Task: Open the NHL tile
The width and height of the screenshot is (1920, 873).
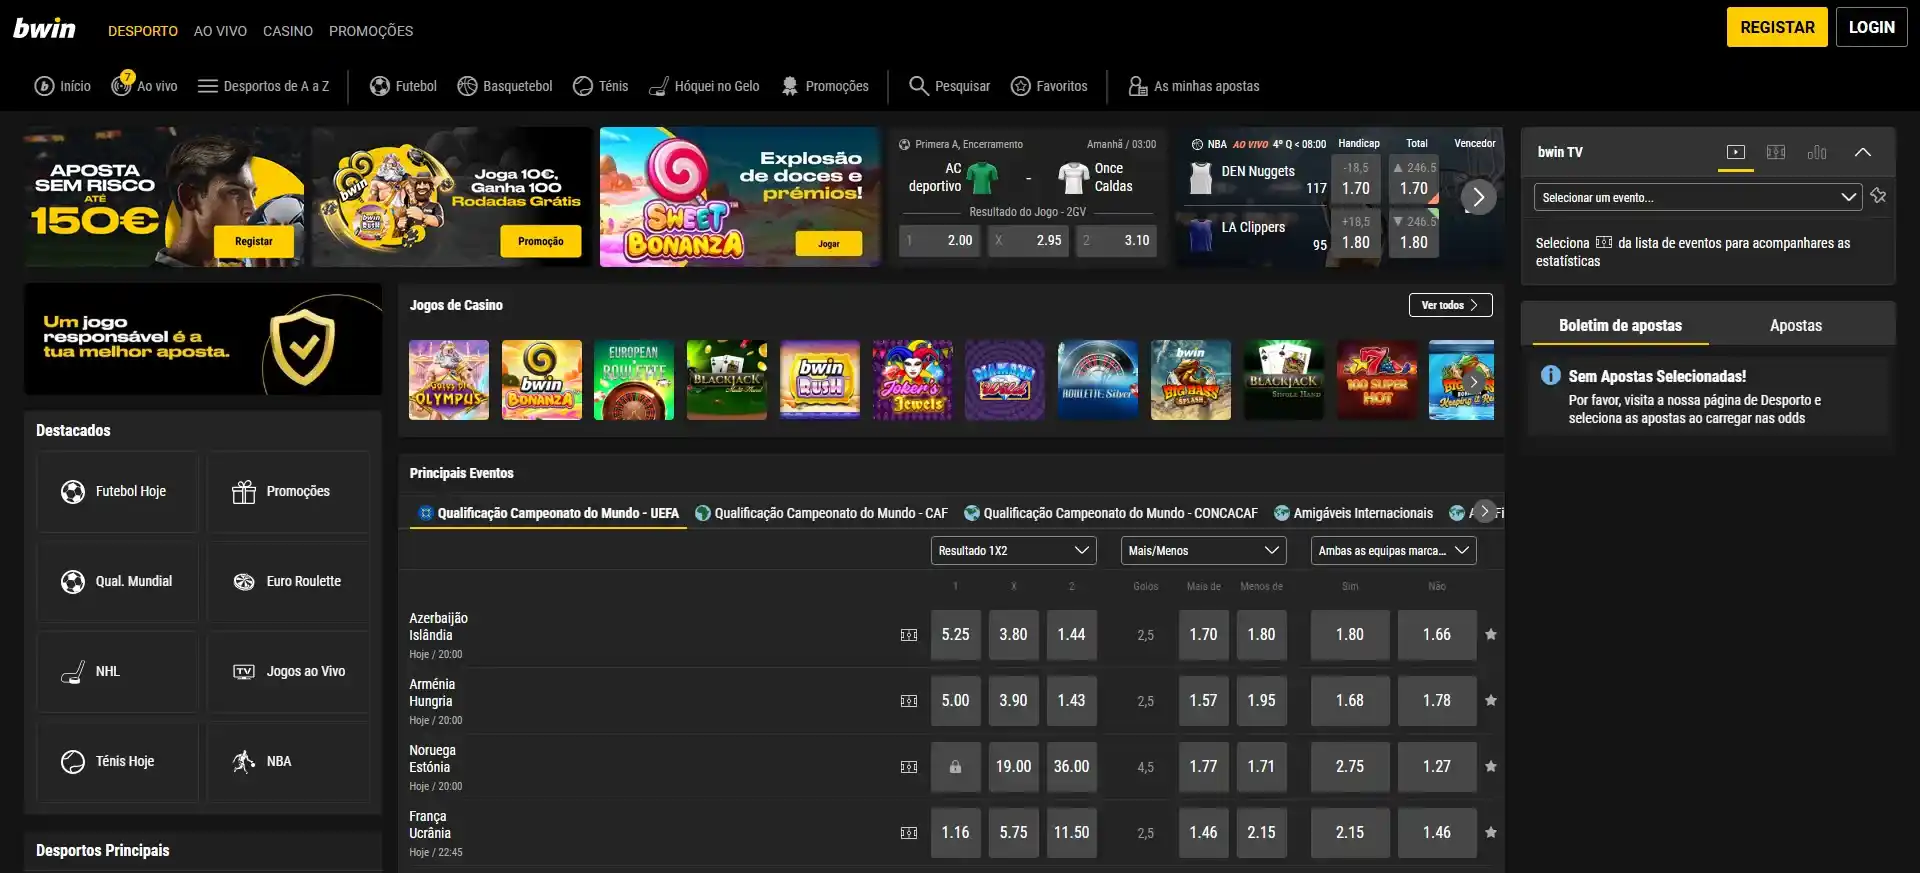Action: tap(117, 671)
